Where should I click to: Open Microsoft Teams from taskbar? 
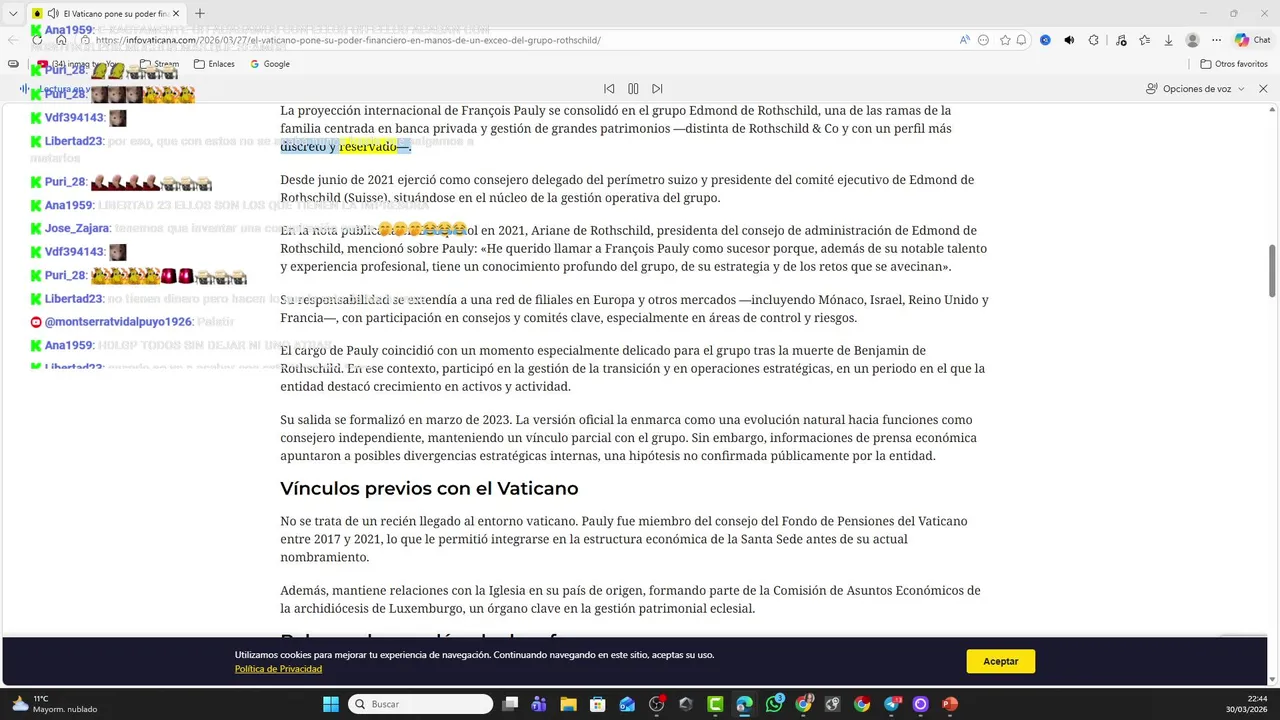click(539, 704)
